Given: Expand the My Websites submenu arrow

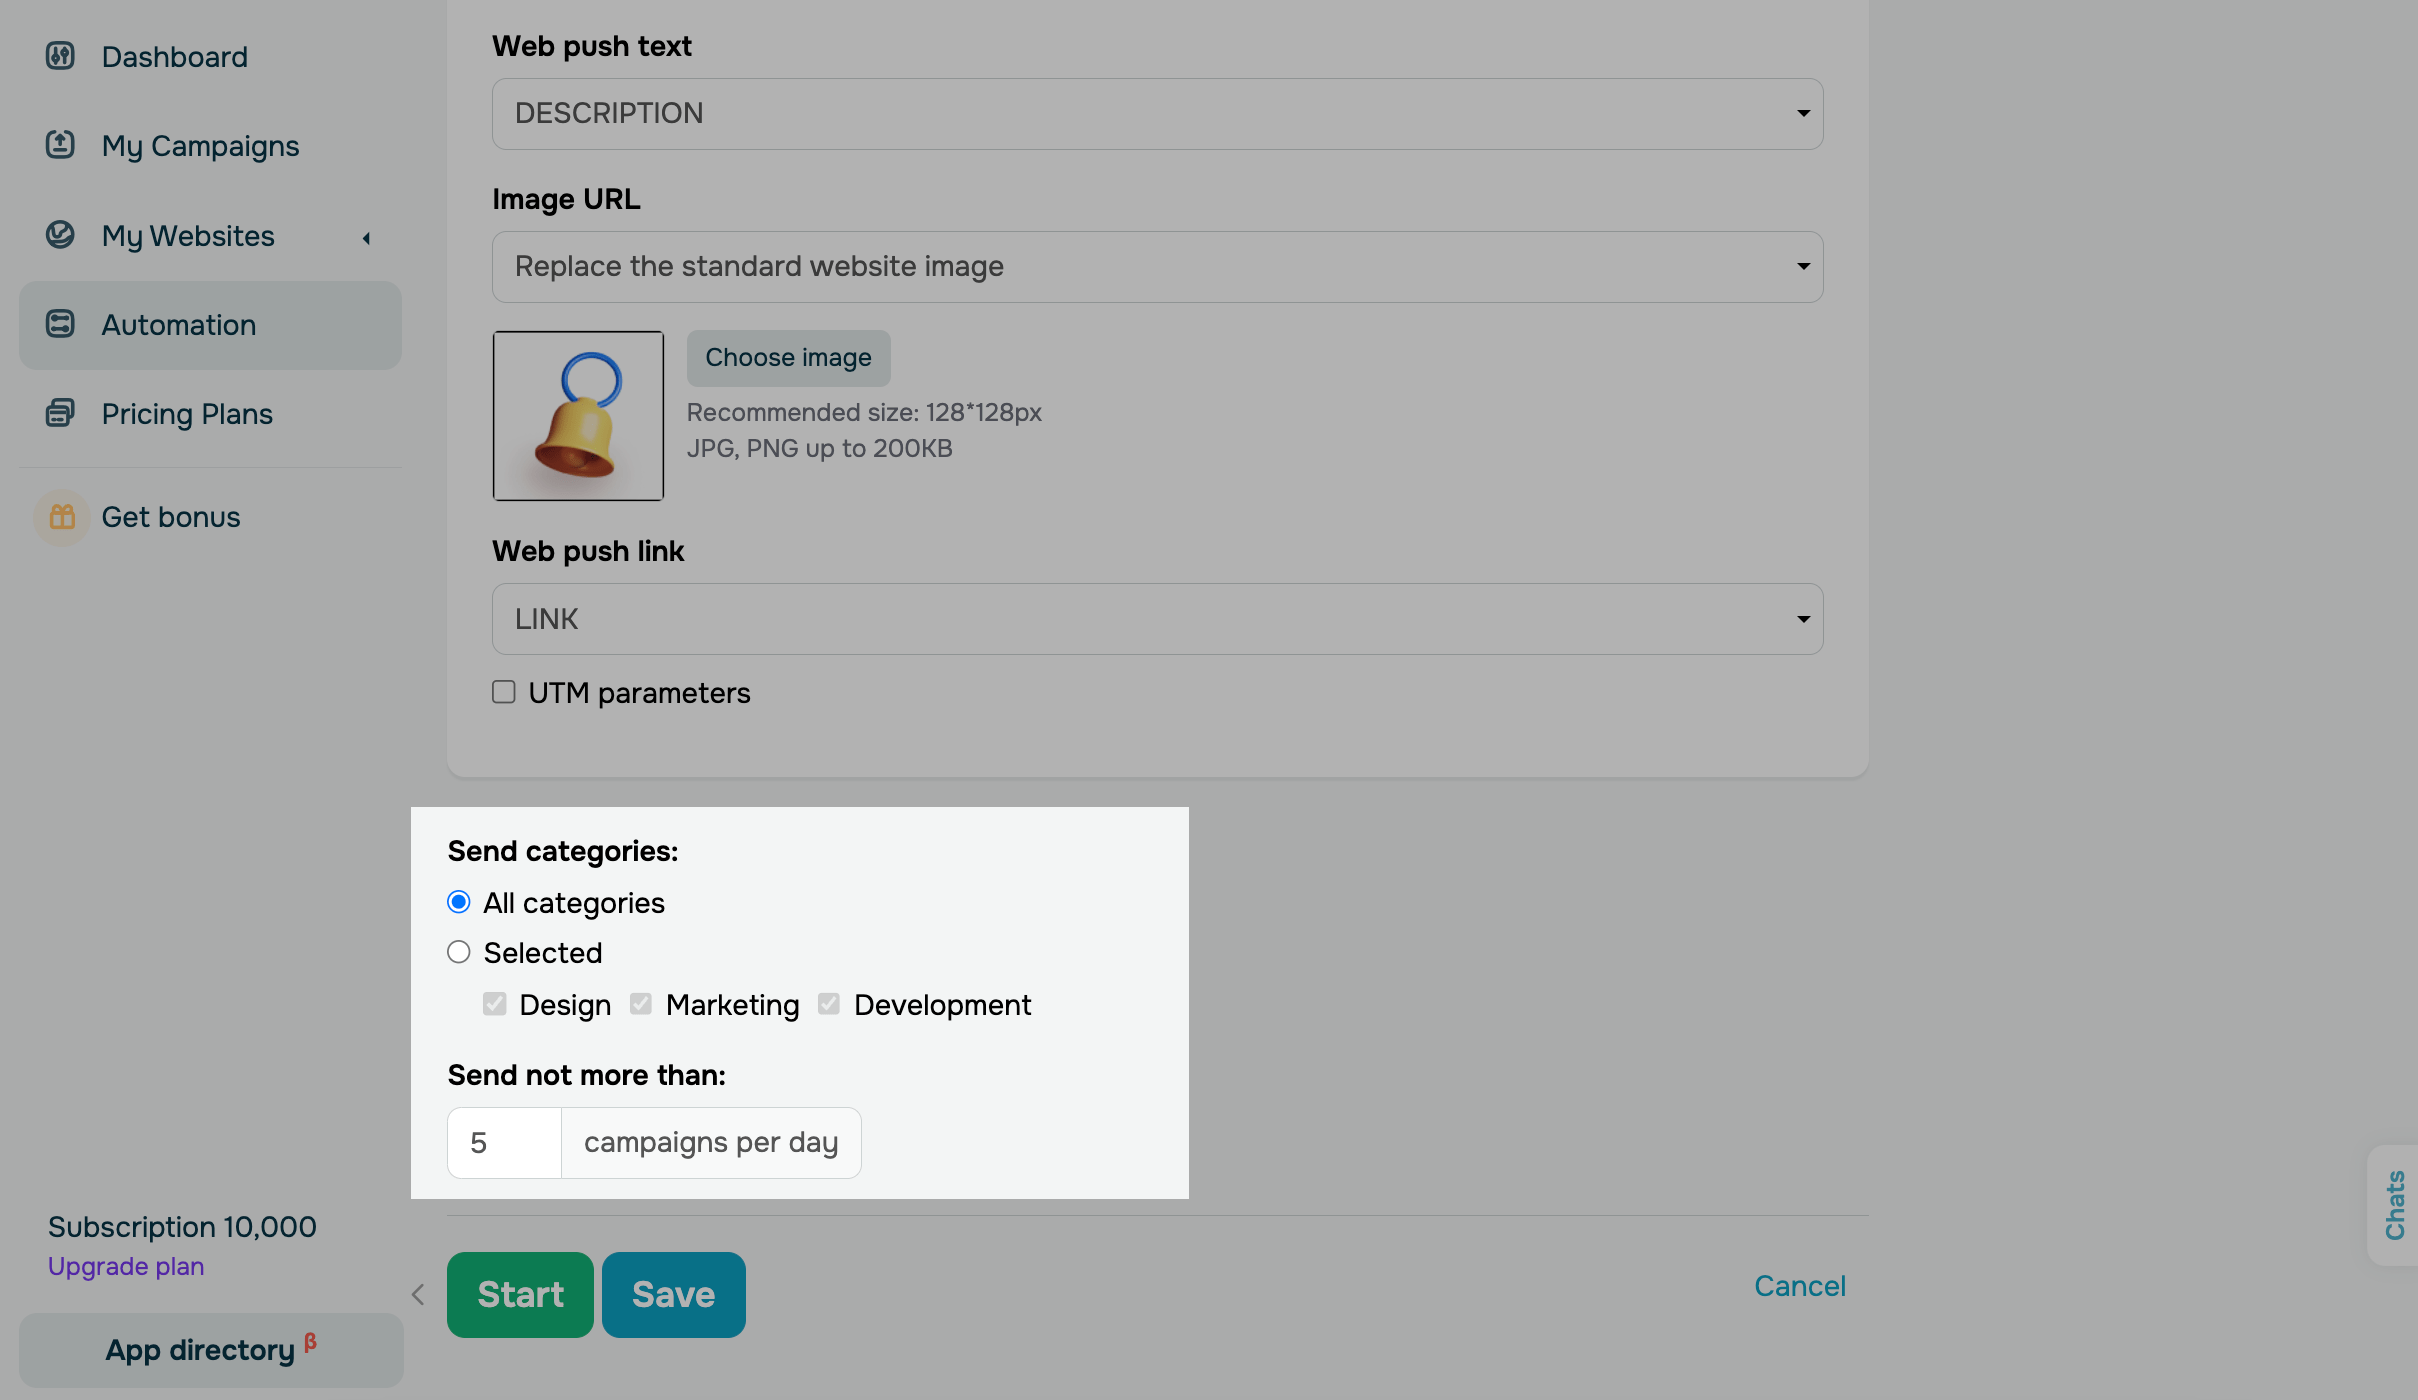Looking at the screenshot, I should 367,238.
